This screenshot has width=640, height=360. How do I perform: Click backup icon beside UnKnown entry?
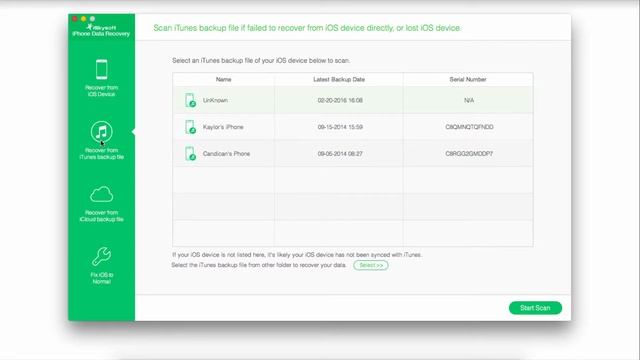click(x=190, y=100)
